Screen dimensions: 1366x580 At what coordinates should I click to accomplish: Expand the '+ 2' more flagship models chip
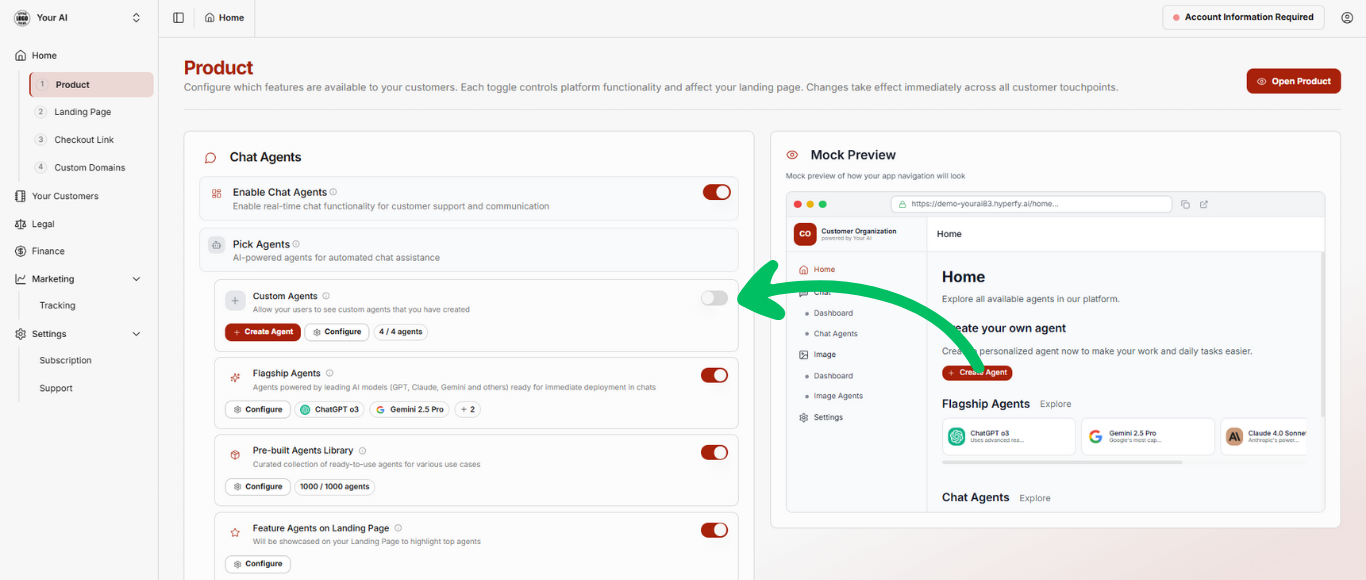click(x=467, y=409)
